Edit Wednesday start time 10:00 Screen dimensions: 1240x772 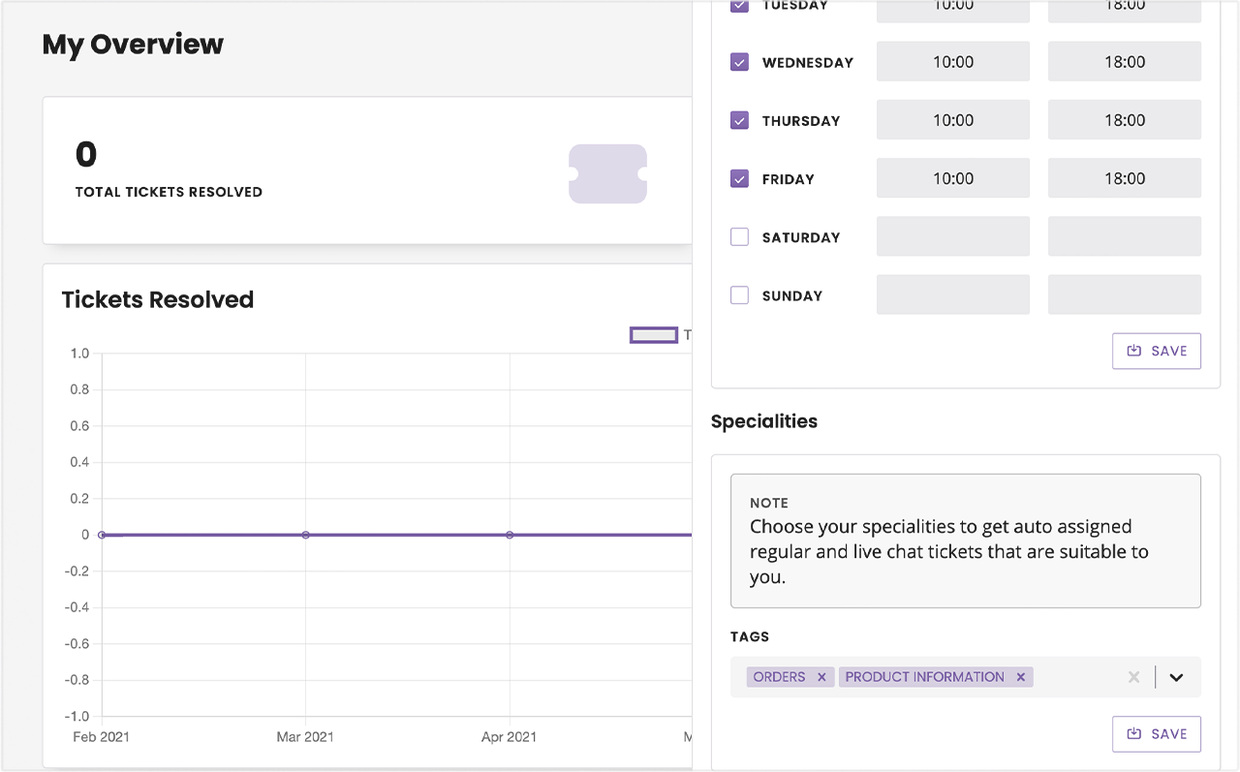953,62
